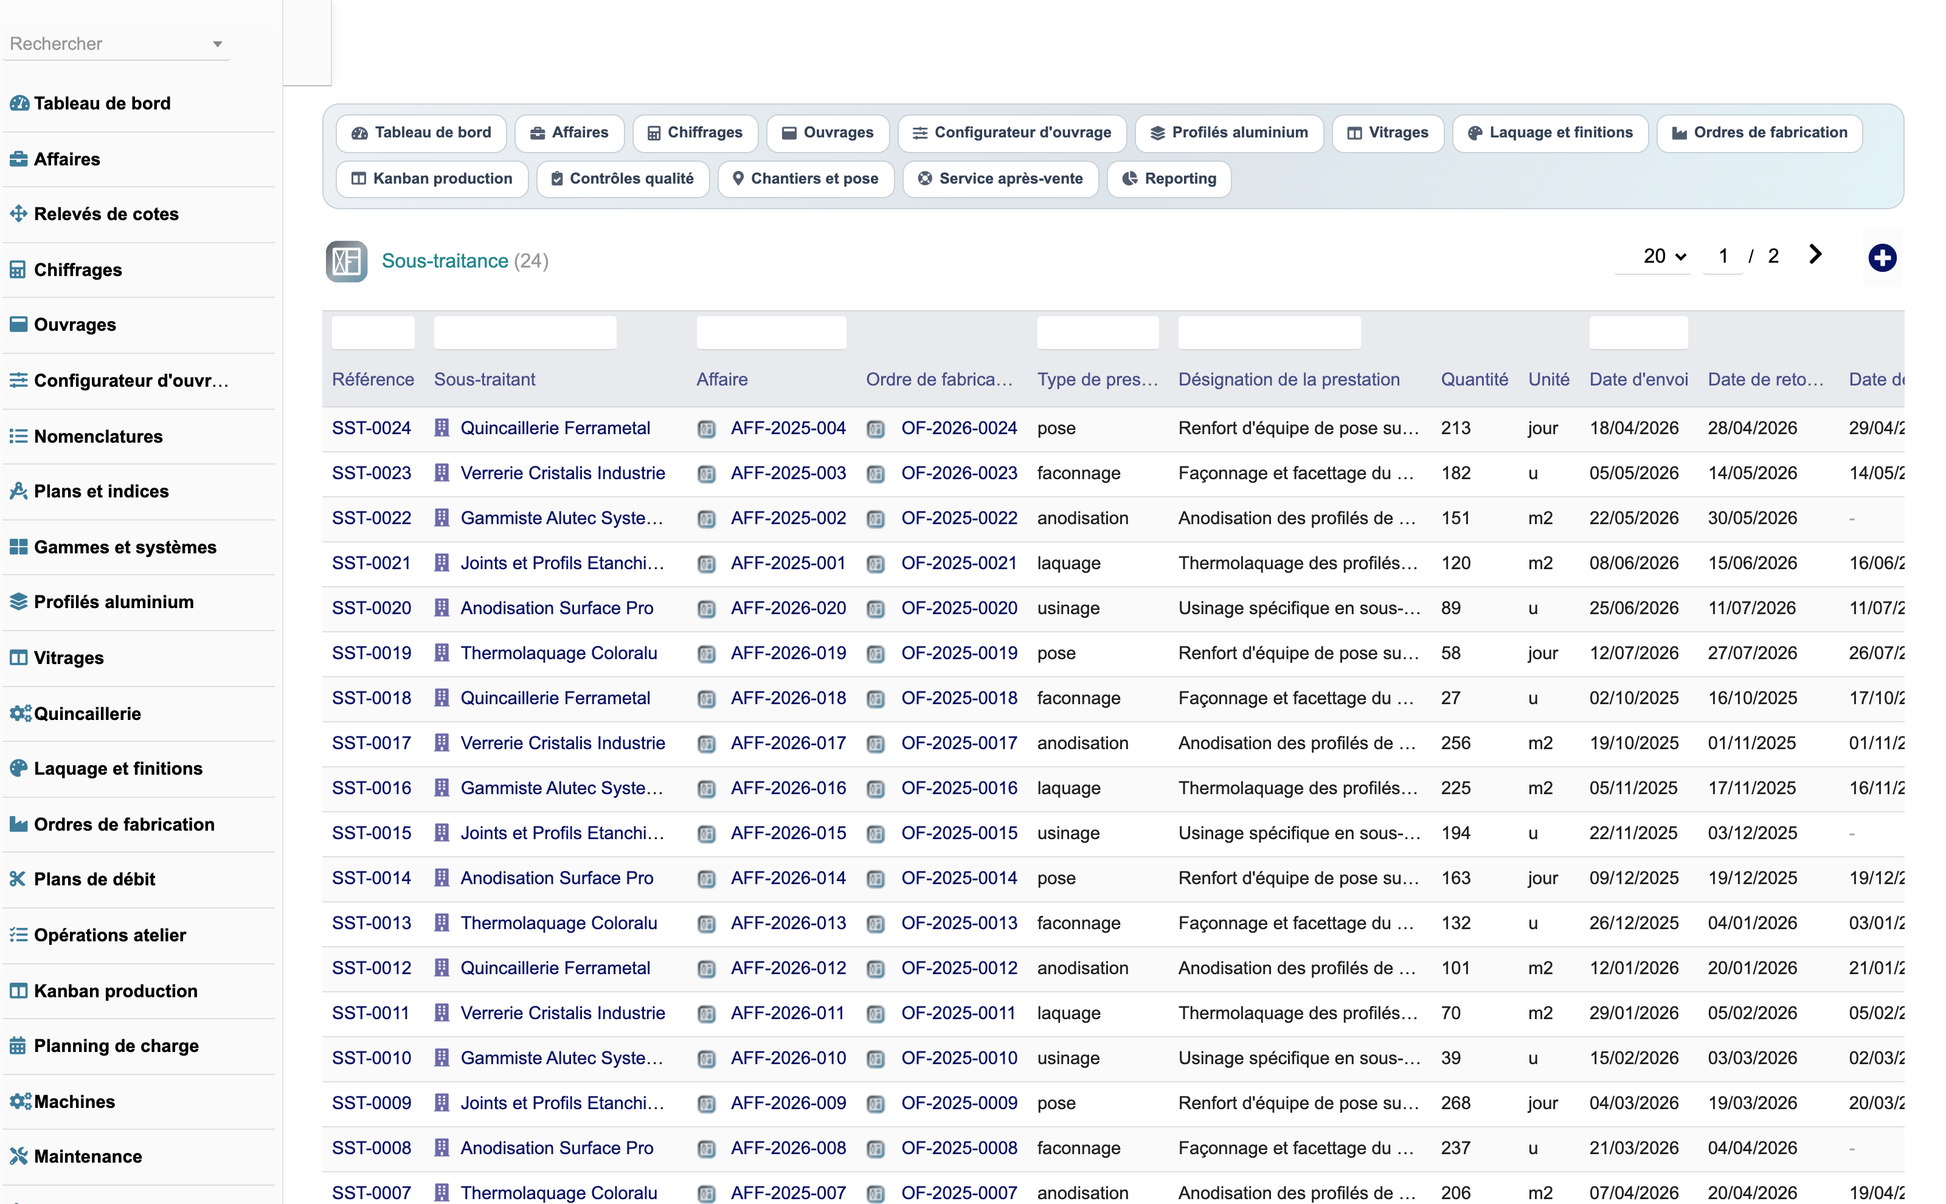
Task: Click the Référence column filter field
Action: click(x=373, y=332)
